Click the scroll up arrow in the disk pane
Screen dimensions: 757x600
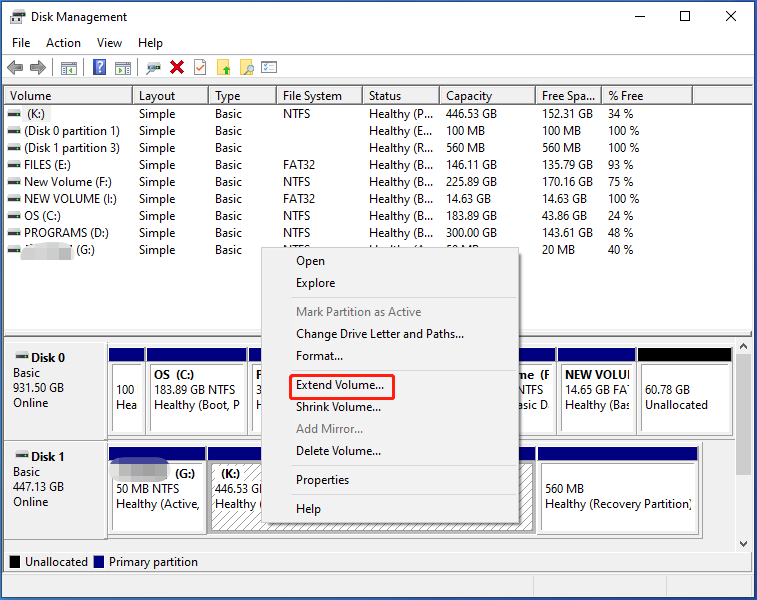743,347
